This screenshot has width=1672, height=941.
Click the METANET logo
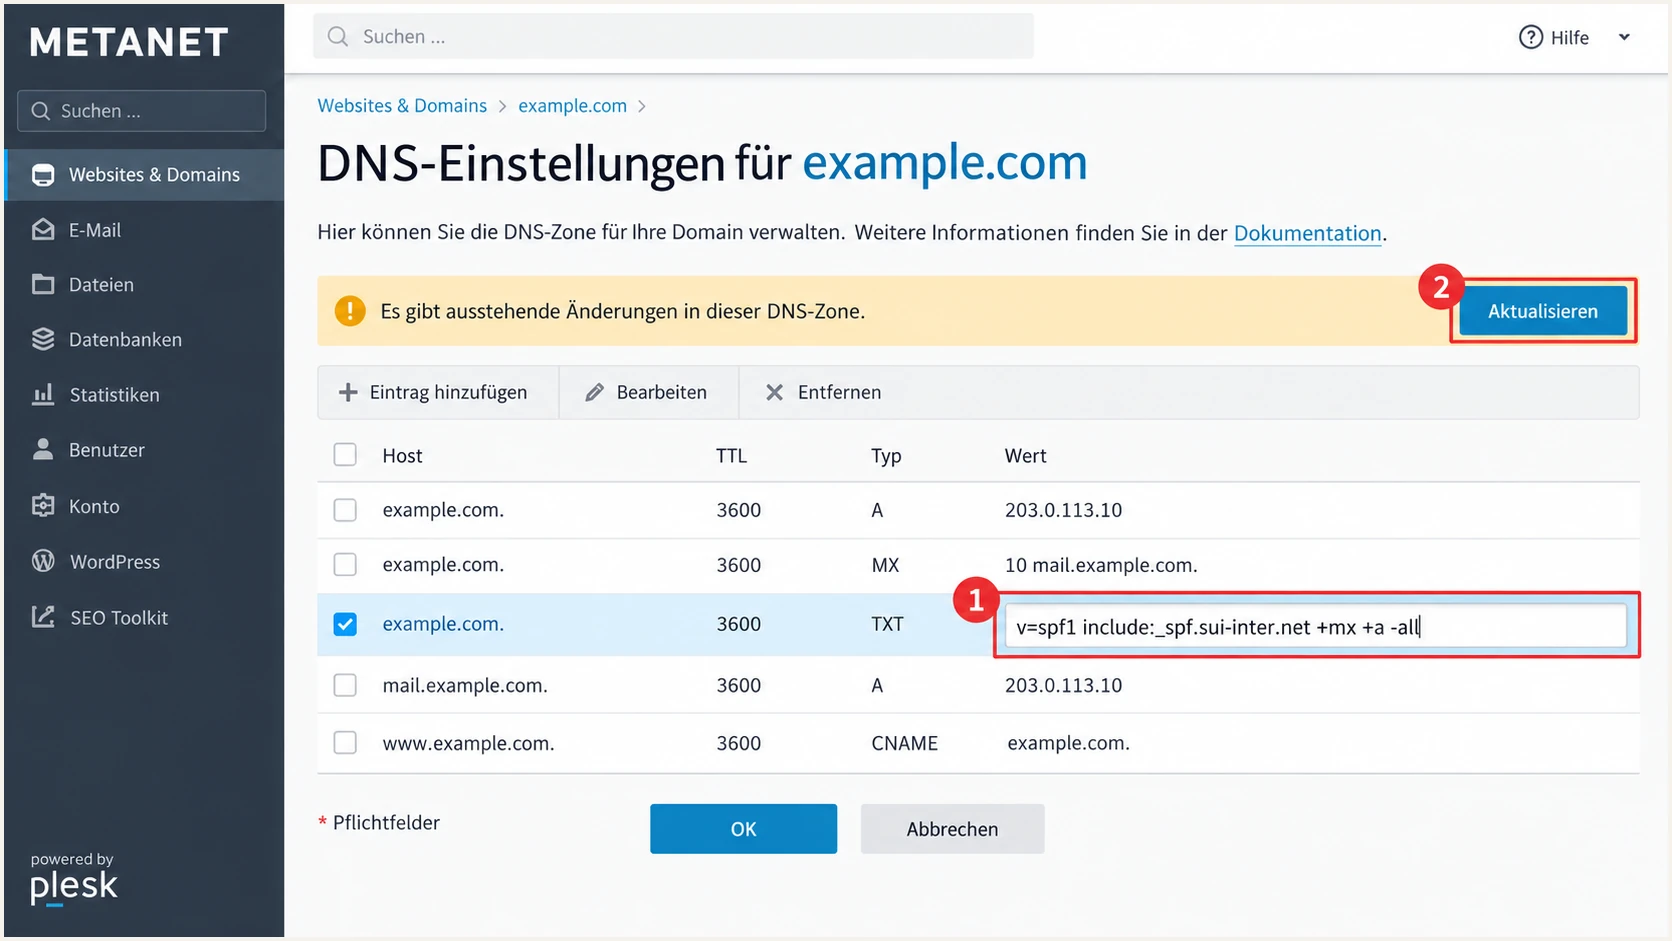129,42
